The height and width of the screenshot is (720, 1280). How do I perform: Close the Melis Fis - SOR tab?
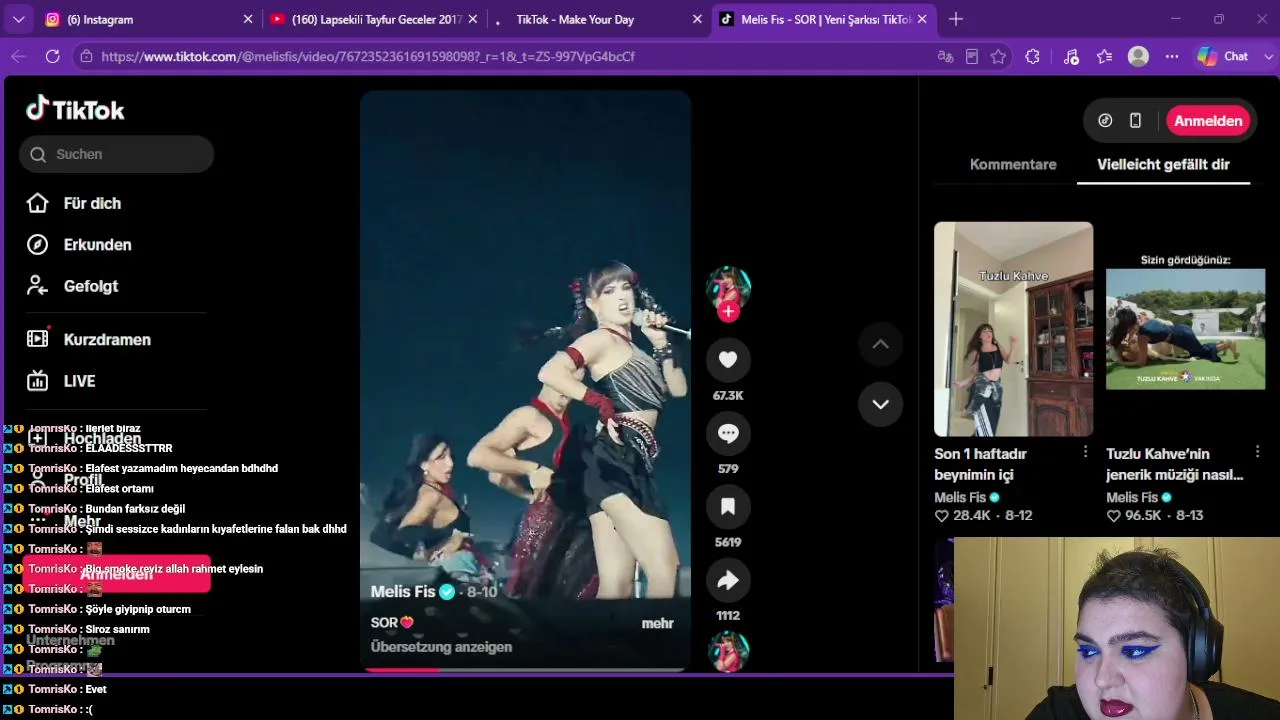pos(923,19)
